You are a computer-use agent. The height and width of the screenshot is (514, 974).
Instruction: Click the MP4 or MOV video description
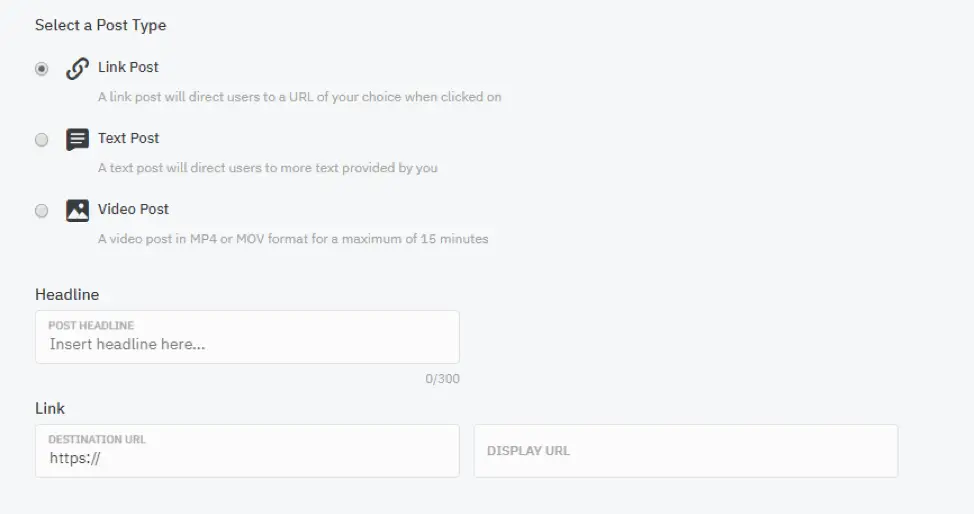coord(293,239)
